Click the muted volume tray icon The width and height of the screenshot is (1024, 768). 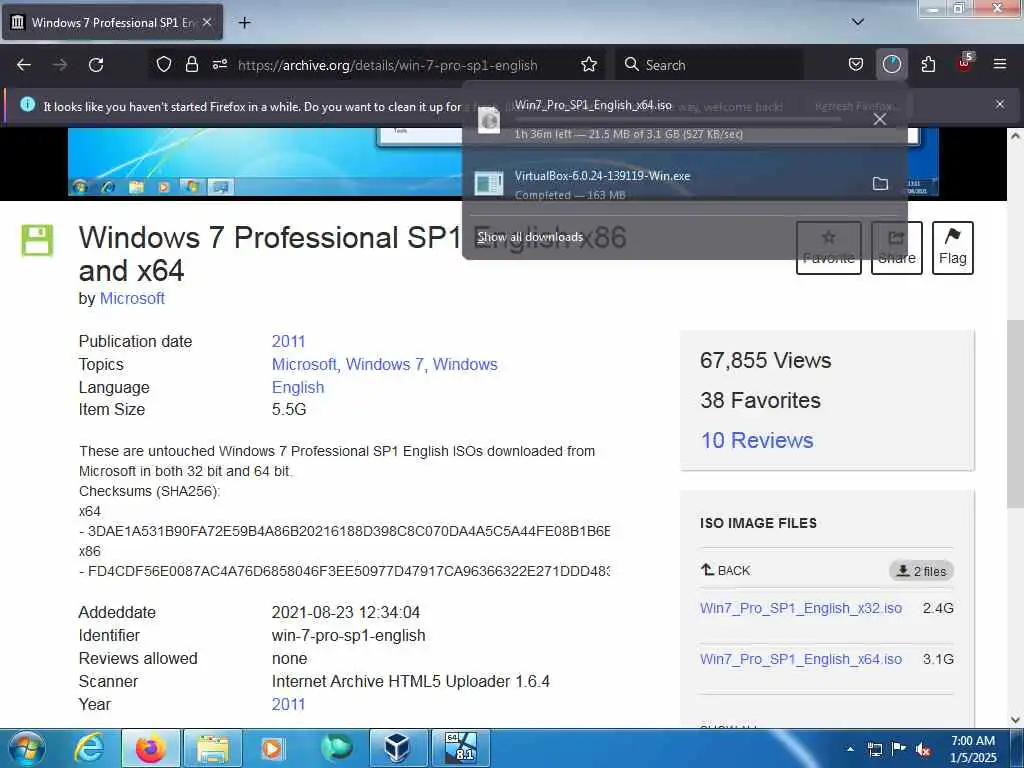(923, 749)
